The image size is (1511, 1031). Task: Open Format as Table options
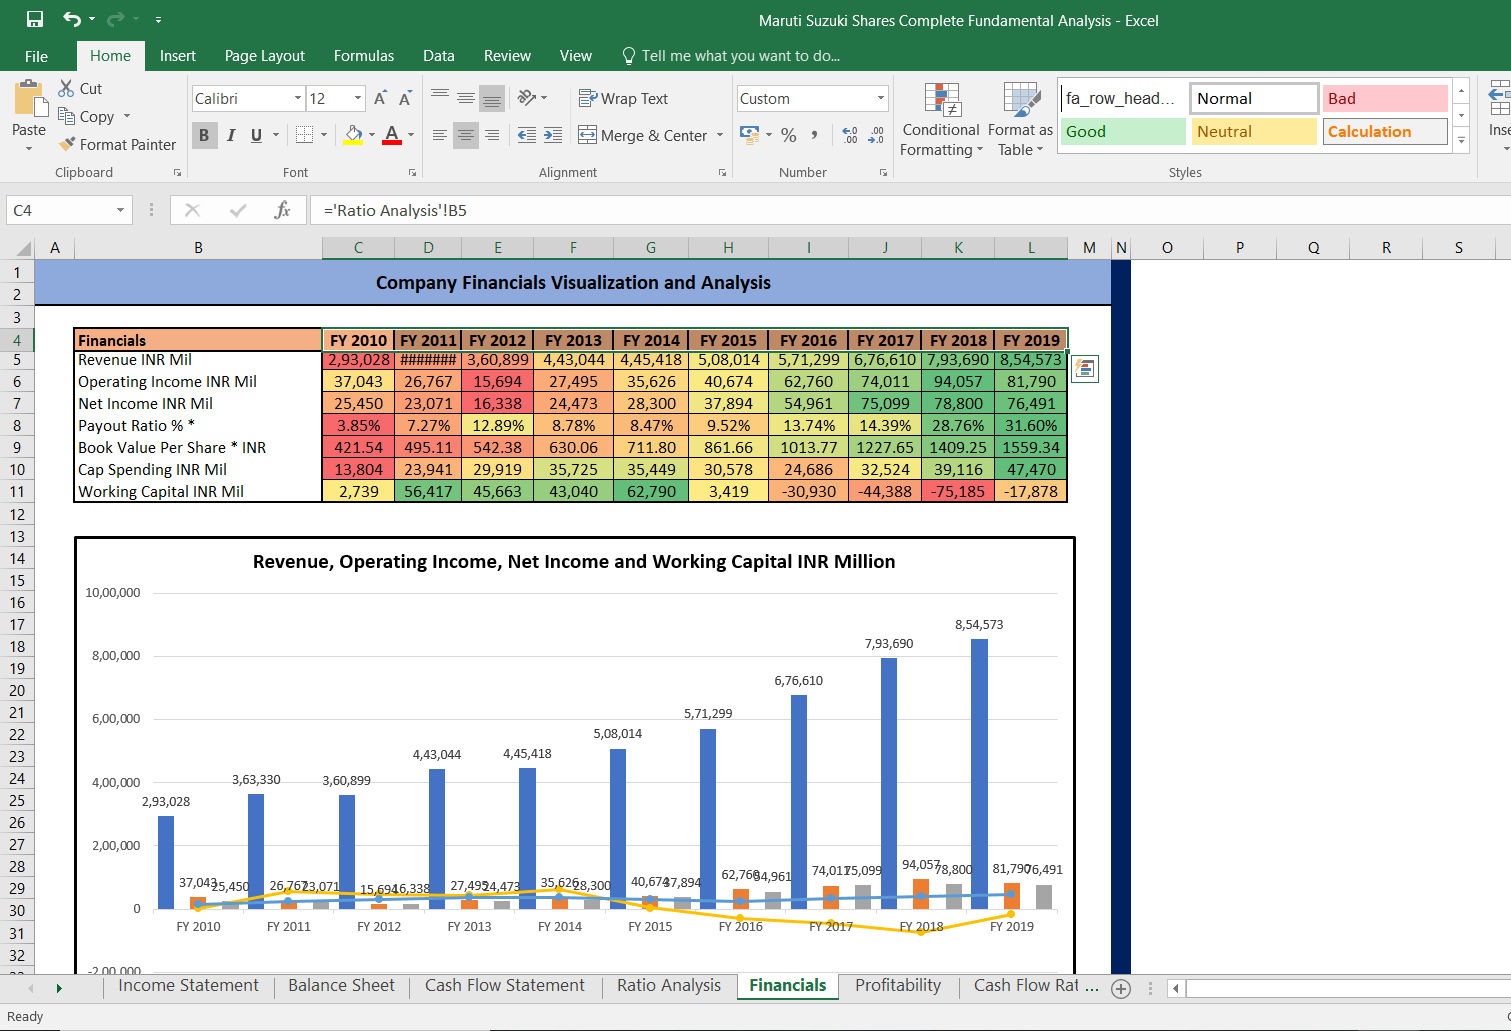click(x=1020, y=120)
